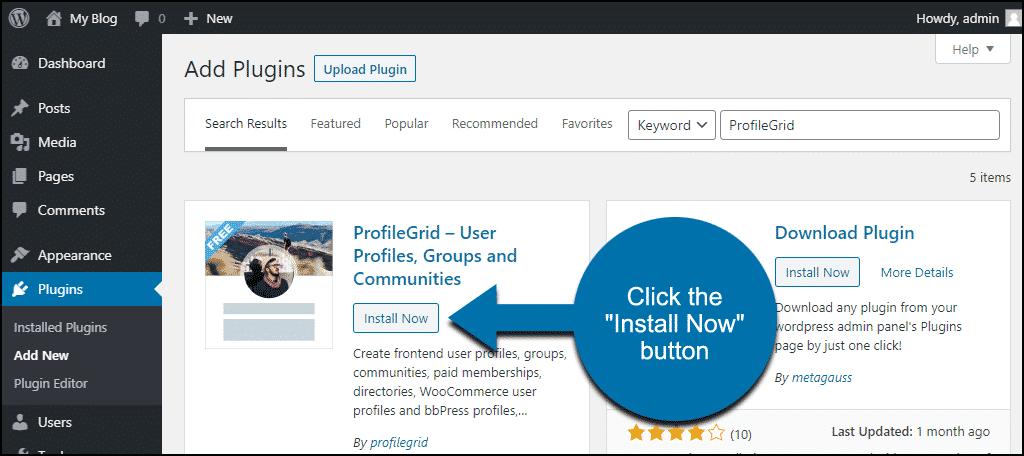1024x456 pixels.
Task: Click the Dashboard gauge icon
Action: pyautogui.click(x=20, y=63)
